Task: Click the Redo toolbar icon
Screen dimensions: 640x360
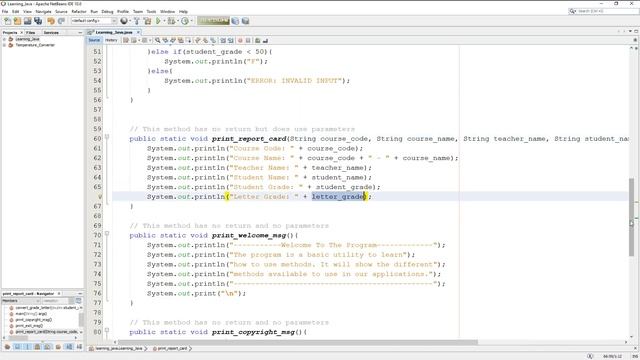Action: (61, 21)
